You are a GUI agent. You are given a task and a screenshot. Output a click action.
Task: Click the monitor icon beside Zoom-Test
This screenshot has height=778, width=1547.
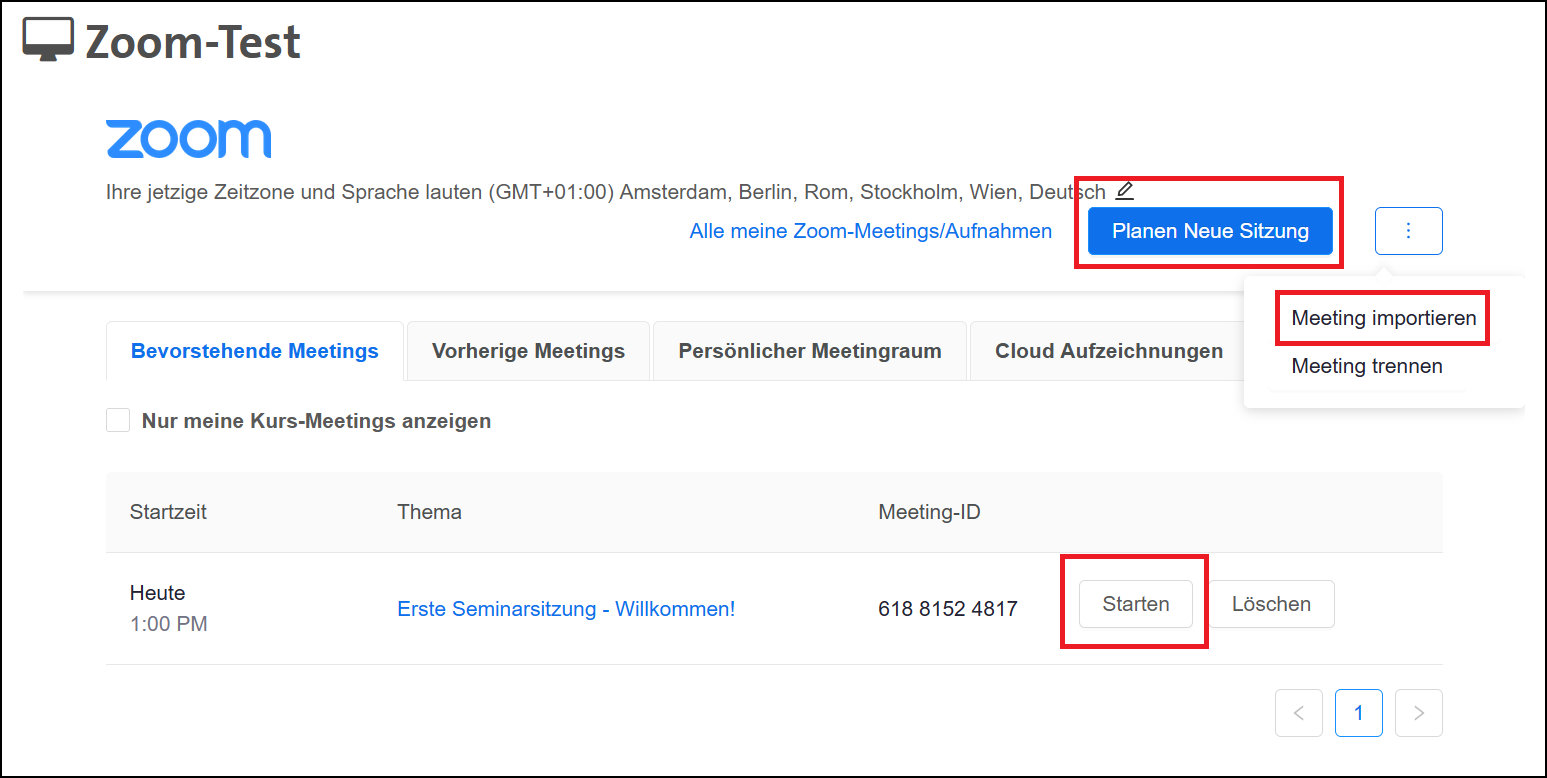48,40
